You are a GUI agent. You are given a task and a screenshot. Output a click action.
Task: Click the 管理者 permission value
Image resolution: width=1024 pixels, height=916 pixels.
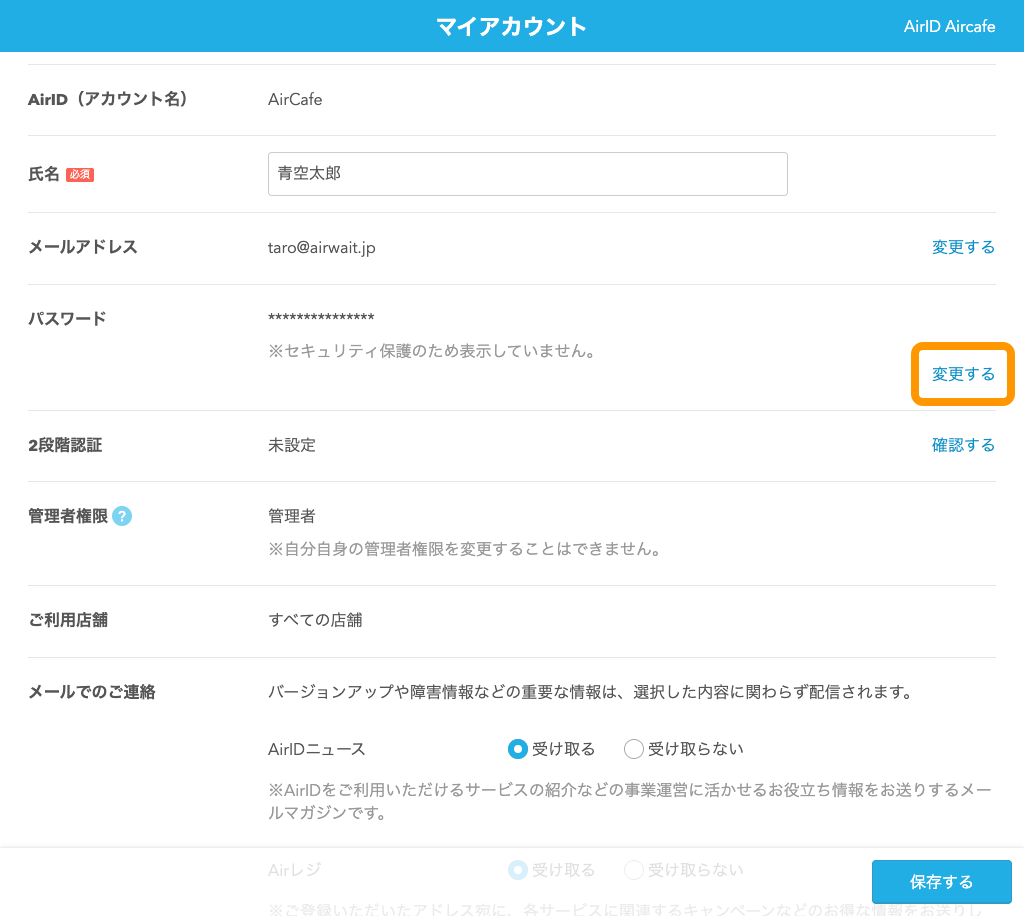click(x=290, y=516)
